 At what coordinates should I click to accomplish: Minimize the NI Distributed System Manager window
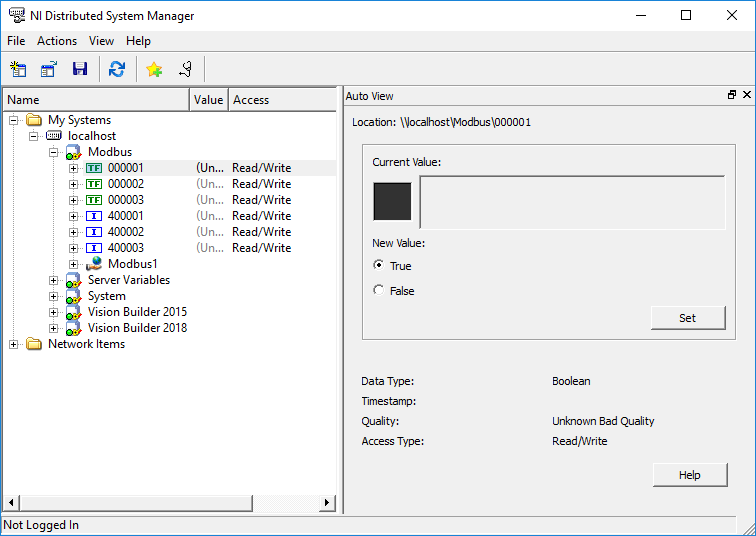point(641,15)
